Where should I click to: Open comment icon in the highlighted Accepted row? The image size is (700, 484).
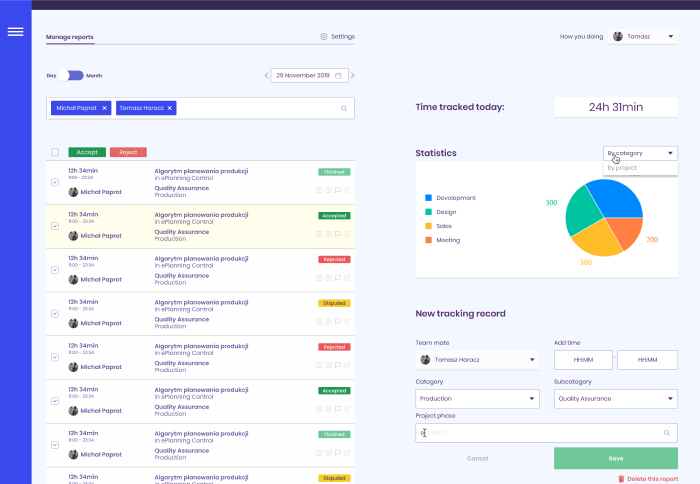tap(338, 234)
